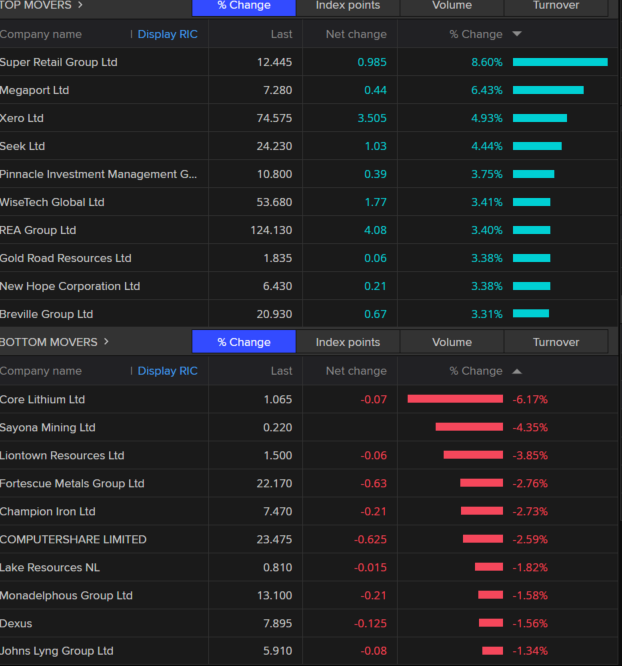Click Display RIC link in Top Movers header
This screenshot has height=666, width=622.
(167, 34)
